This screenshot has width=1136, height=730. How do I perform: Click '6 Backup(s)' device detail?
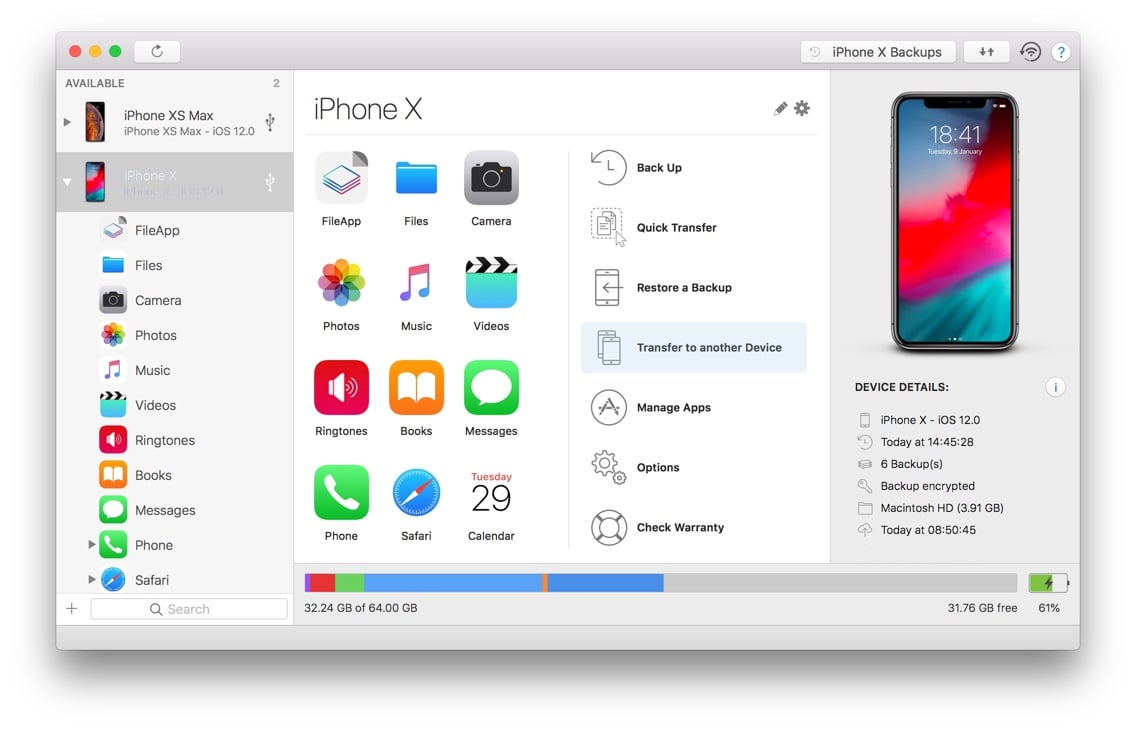tap(911, 463)
